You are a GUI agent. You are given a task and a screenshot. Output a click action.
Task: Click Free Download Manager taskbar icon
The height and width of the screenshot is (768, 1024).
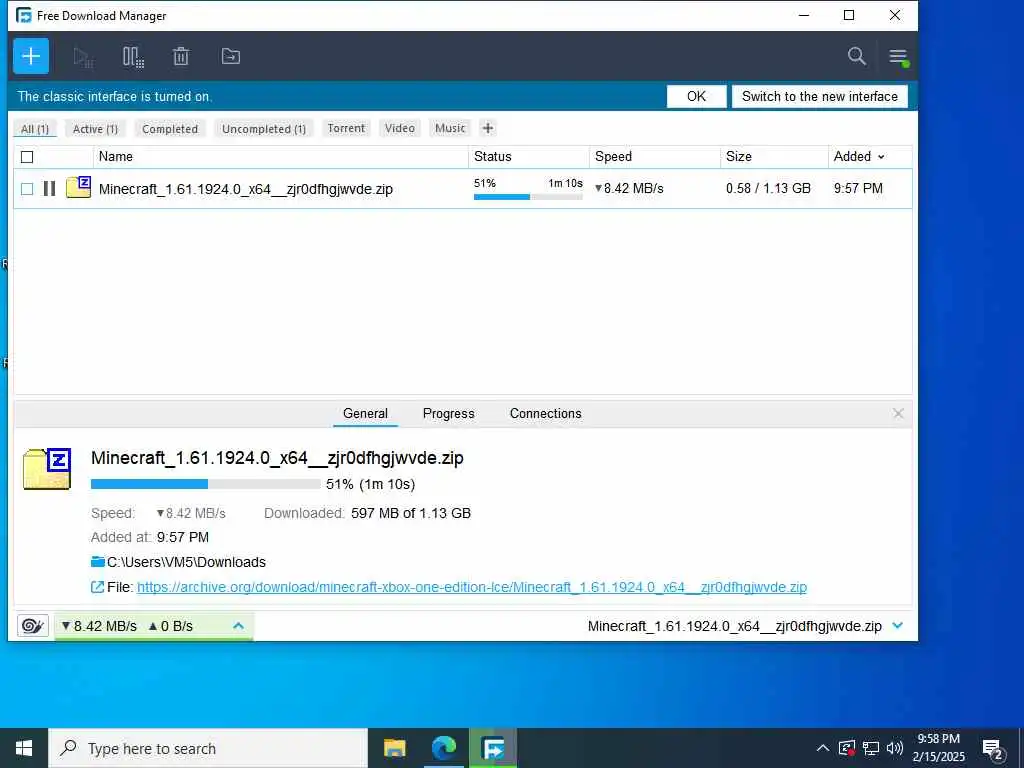tap(493, 748)
